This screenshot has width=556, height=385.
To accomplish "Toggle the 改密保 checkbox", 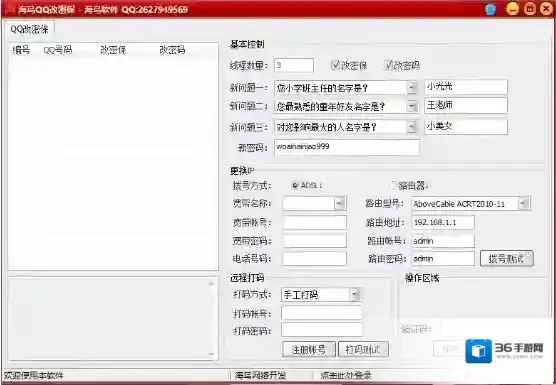I will pos(335,65).
